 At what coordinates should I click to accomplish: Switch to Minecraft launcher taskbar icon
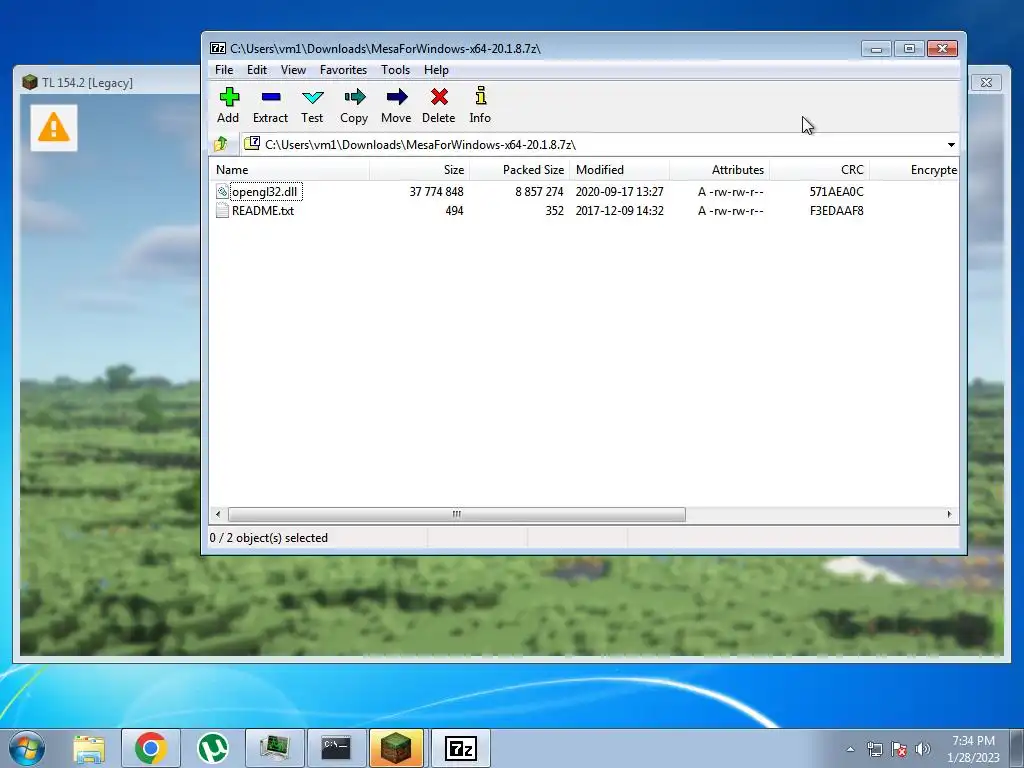coord(396,748)
